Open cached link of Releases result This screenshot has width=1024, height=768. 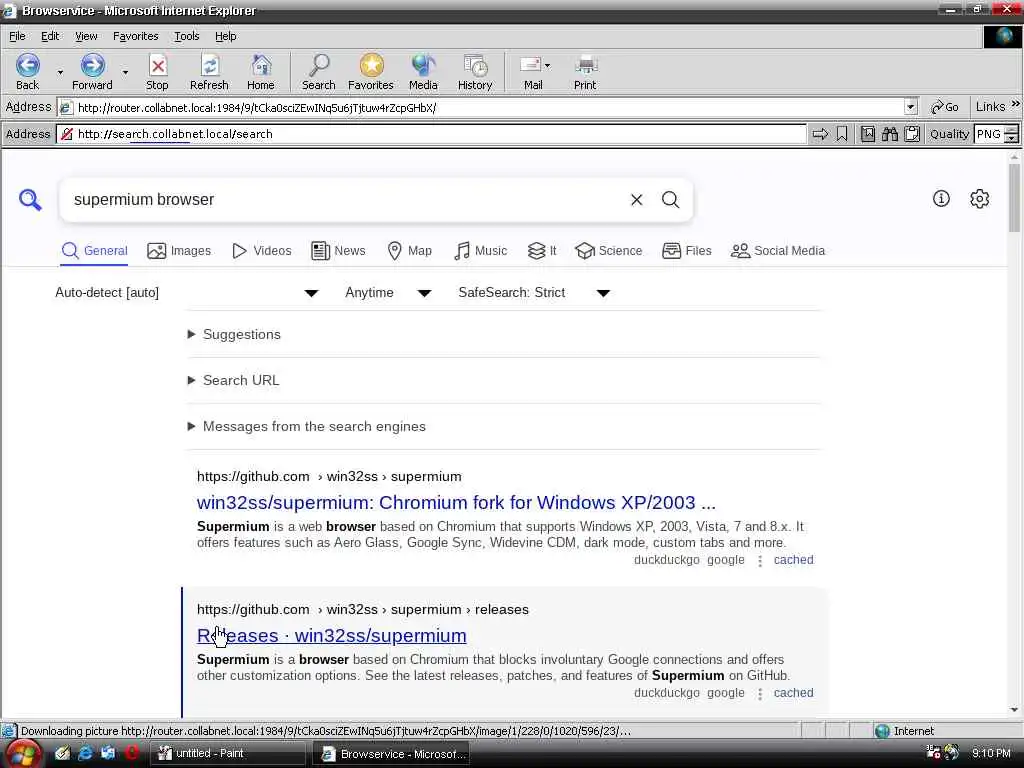793,694
